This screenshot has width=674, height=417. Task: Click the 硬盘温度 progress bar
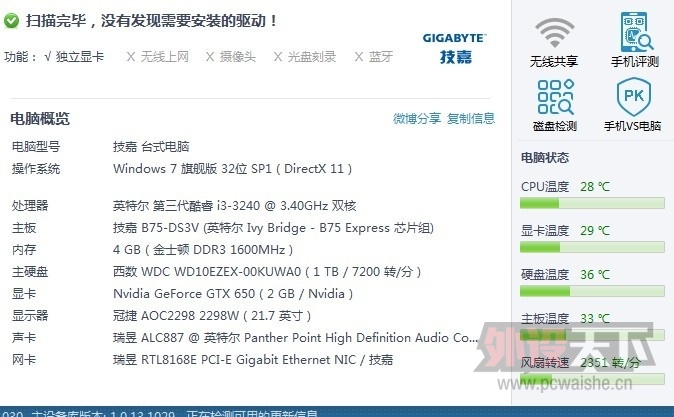[592, 291]
